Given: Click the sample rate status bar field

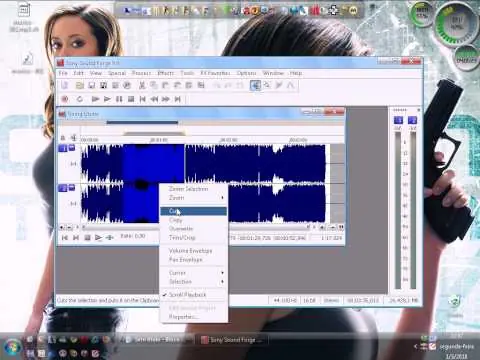Looking at the screenshot, I should [x=285, y=301].
